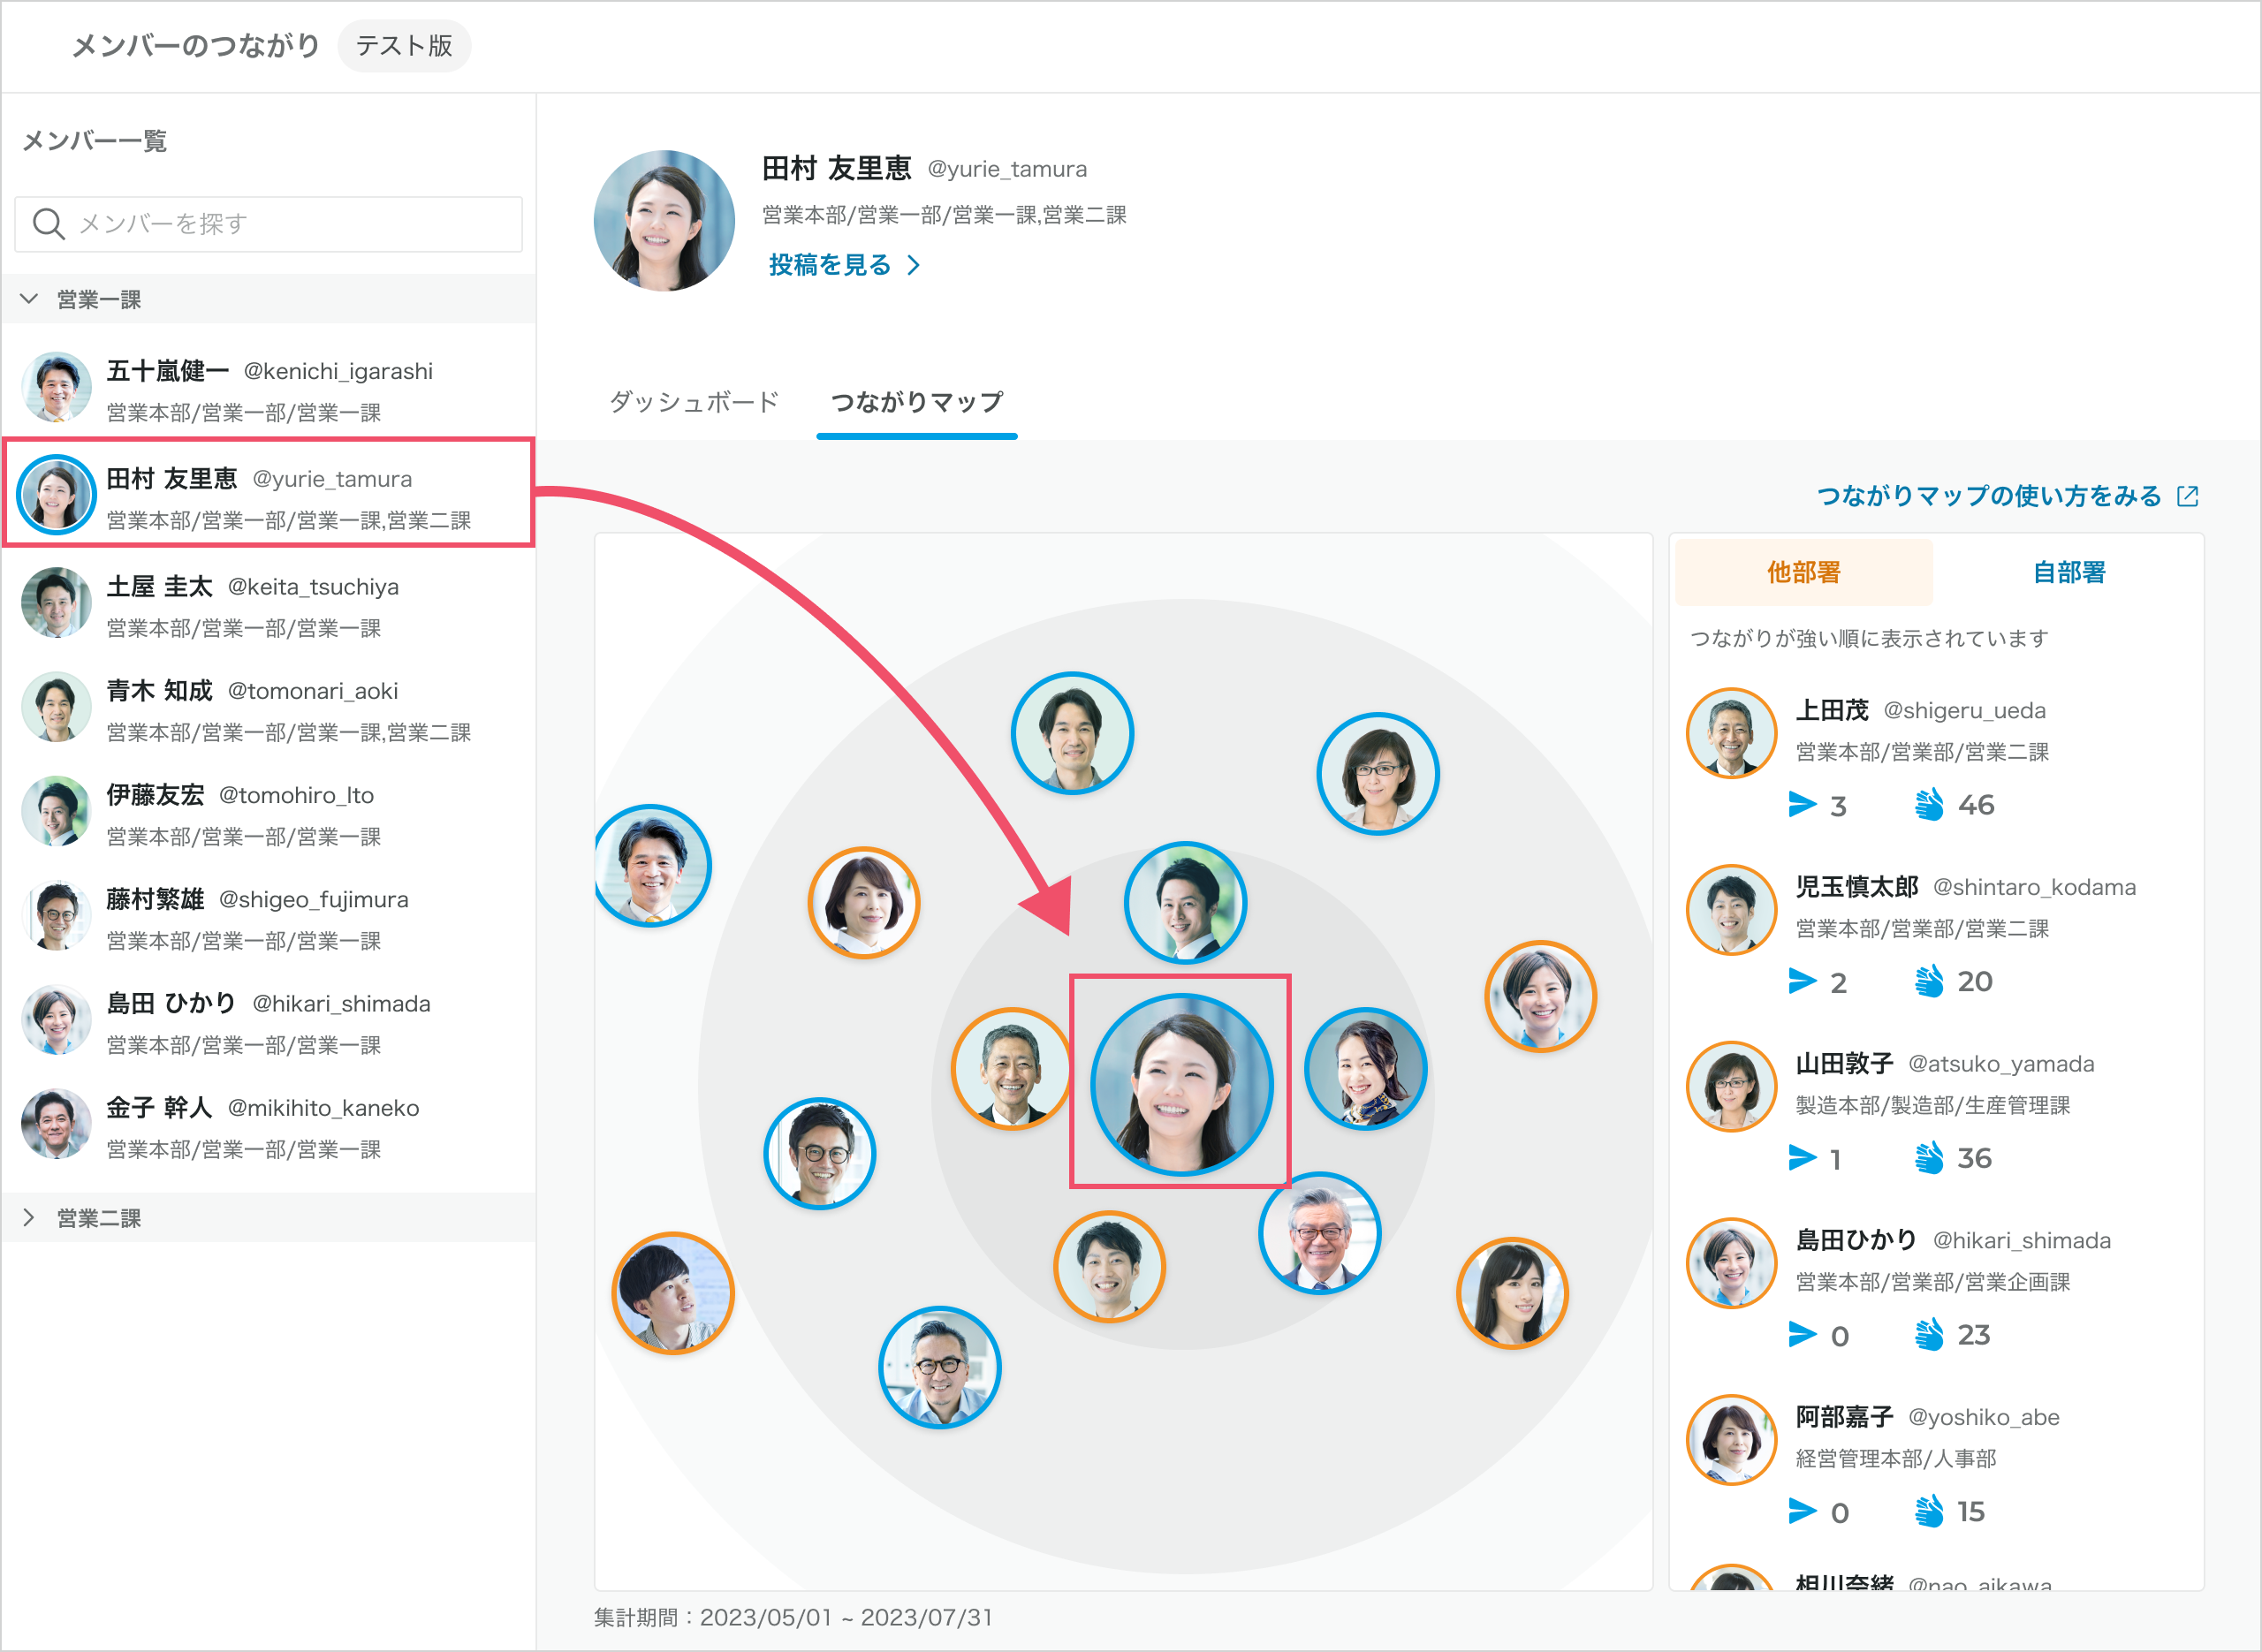2262x1652 pixels.
Task: Click the 集計期間 date range text
Action: 793,1617
